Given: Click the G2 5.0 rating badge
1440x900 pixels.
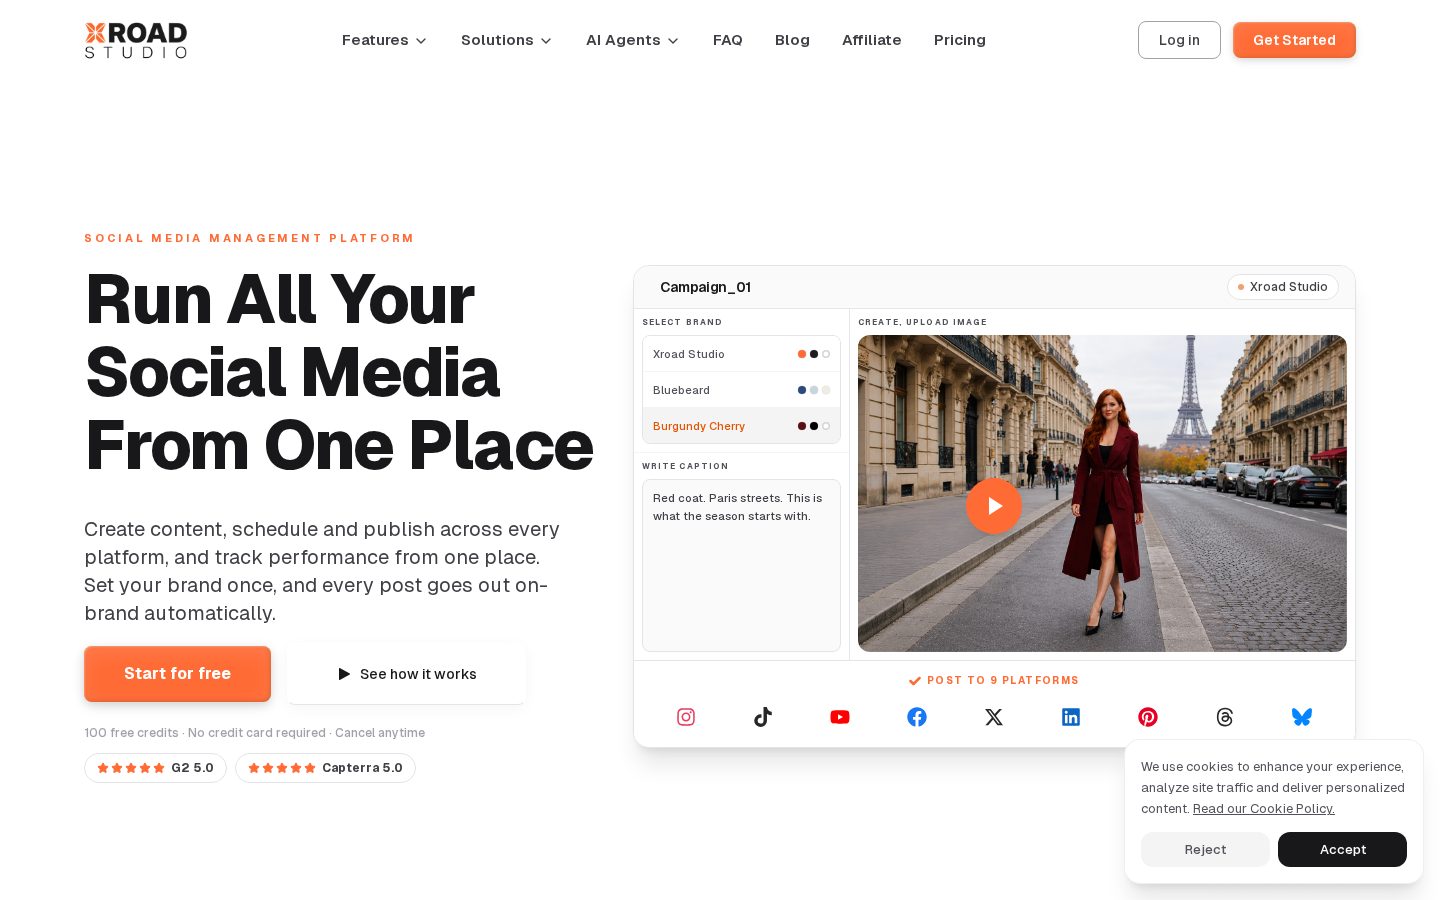Looking at the screenshot, I should click(155, 768).
